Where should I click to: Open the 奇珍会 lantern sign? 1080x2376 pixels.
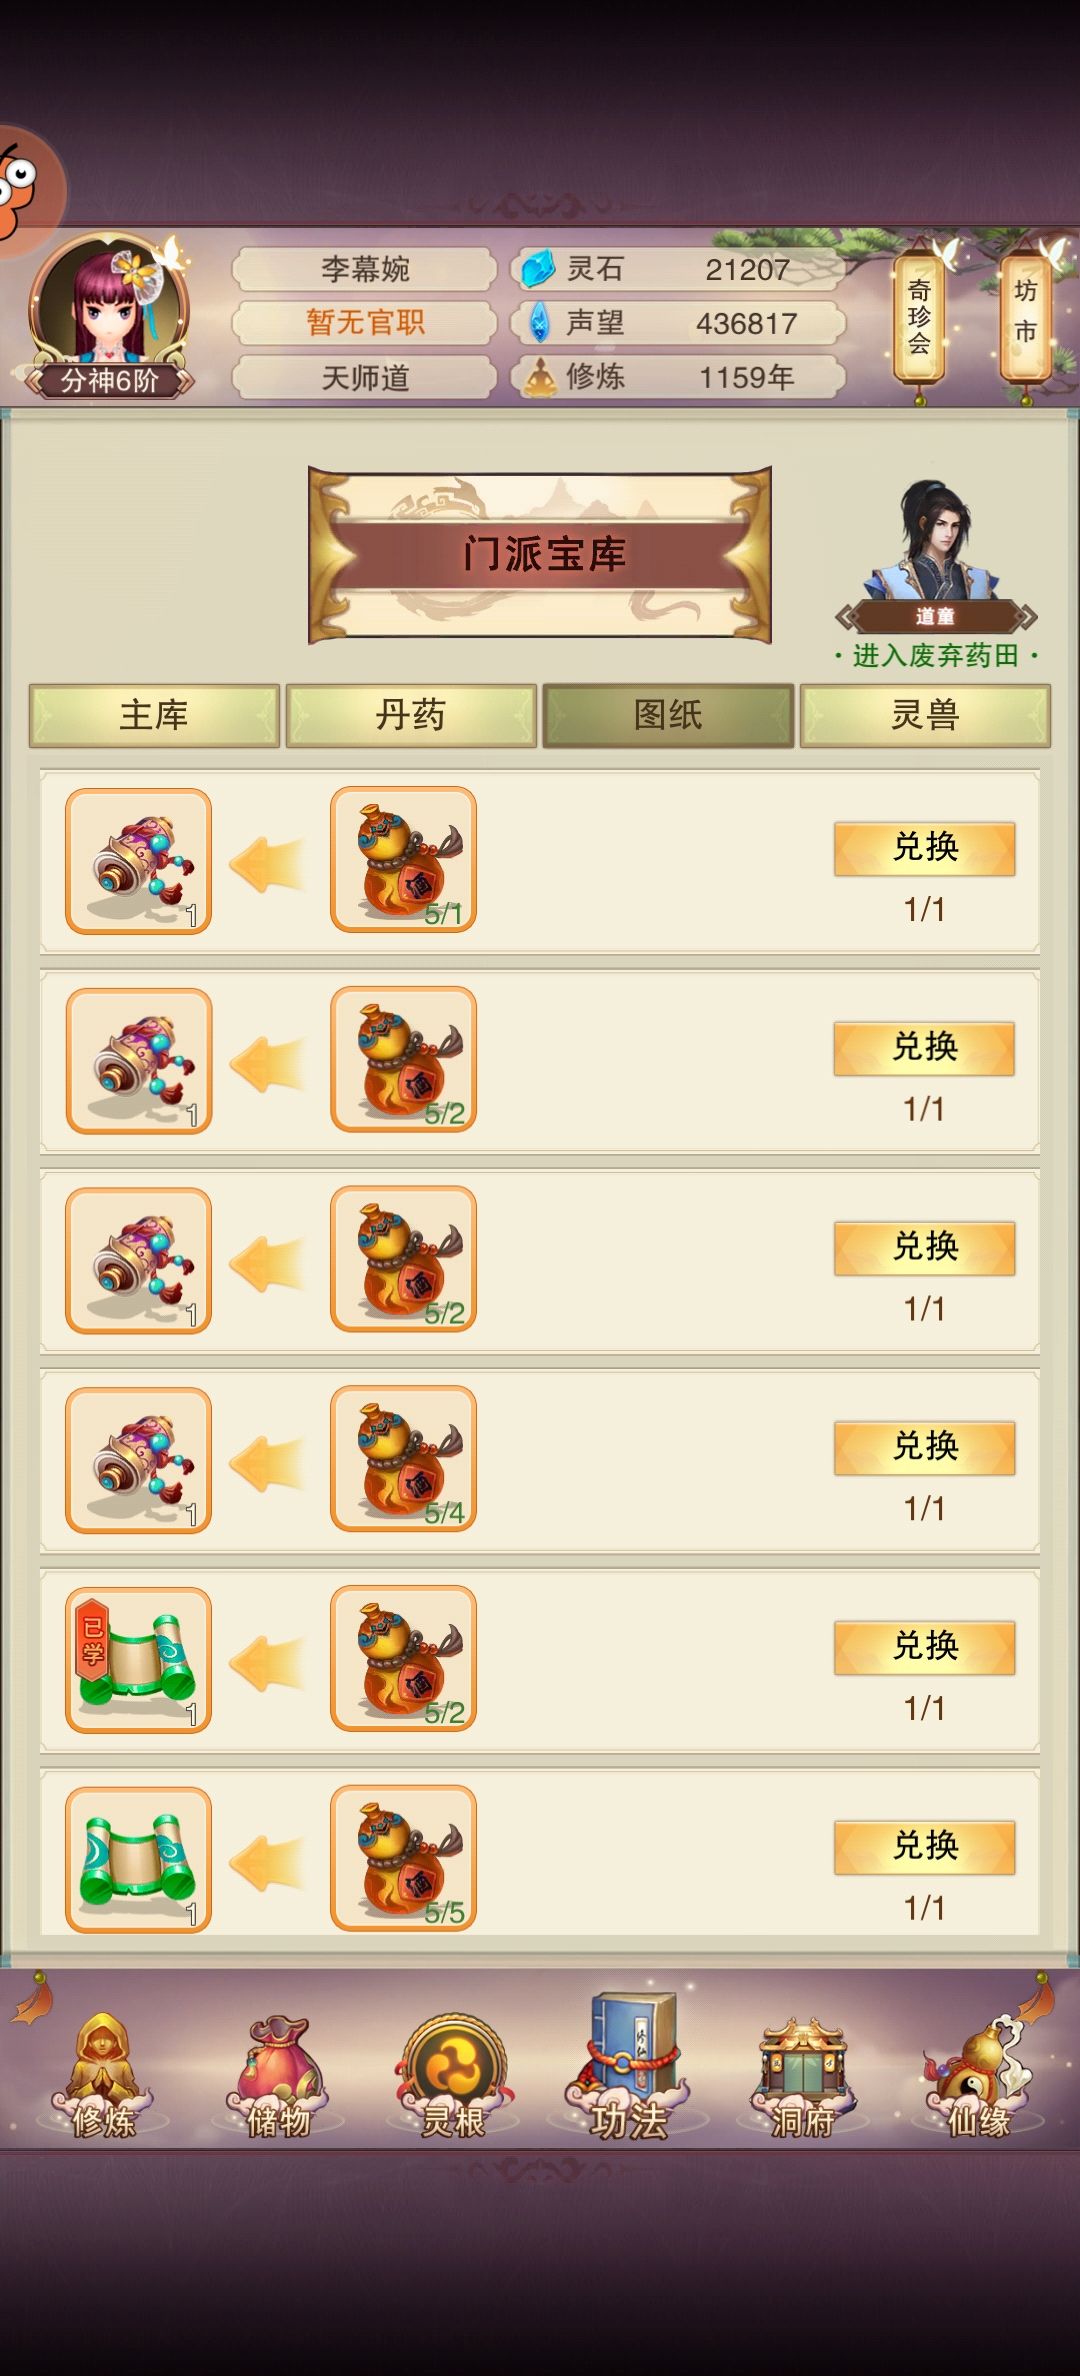pos(919,317)
